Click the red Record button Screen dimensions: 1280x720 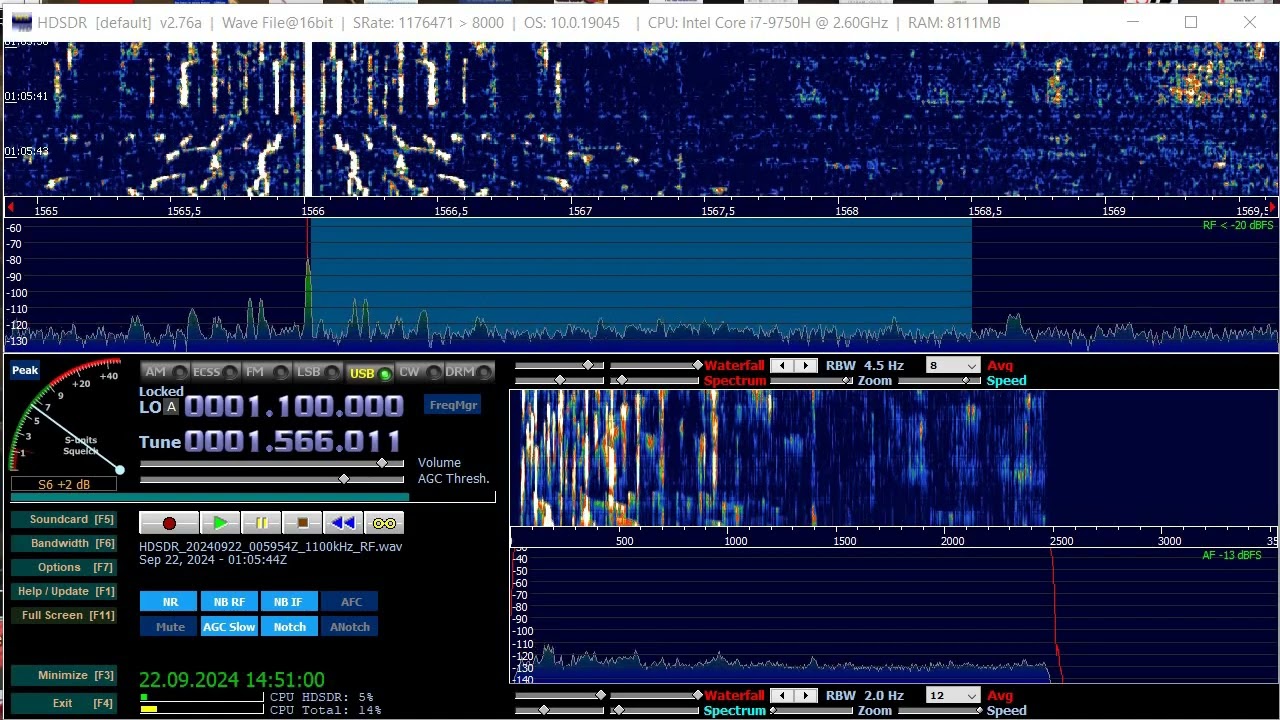(x=168, y=523)
